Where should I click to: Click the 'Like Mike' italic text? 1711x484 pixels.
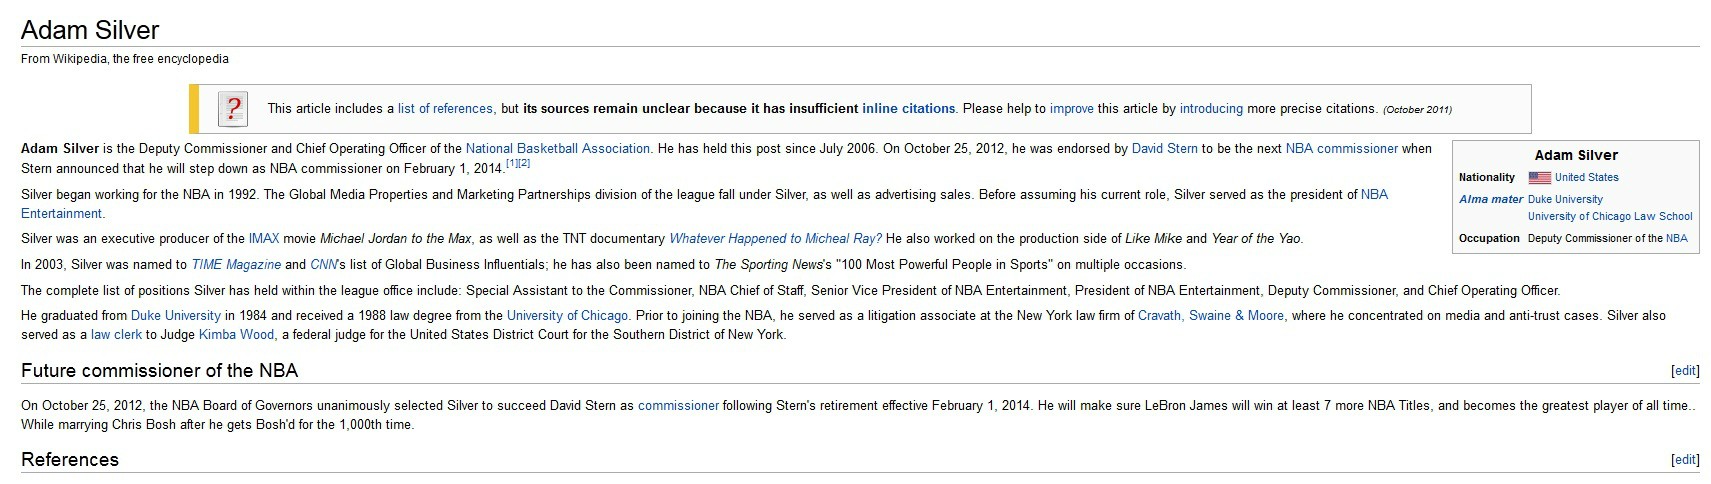pyautogui.click(x=1153, y=239)
